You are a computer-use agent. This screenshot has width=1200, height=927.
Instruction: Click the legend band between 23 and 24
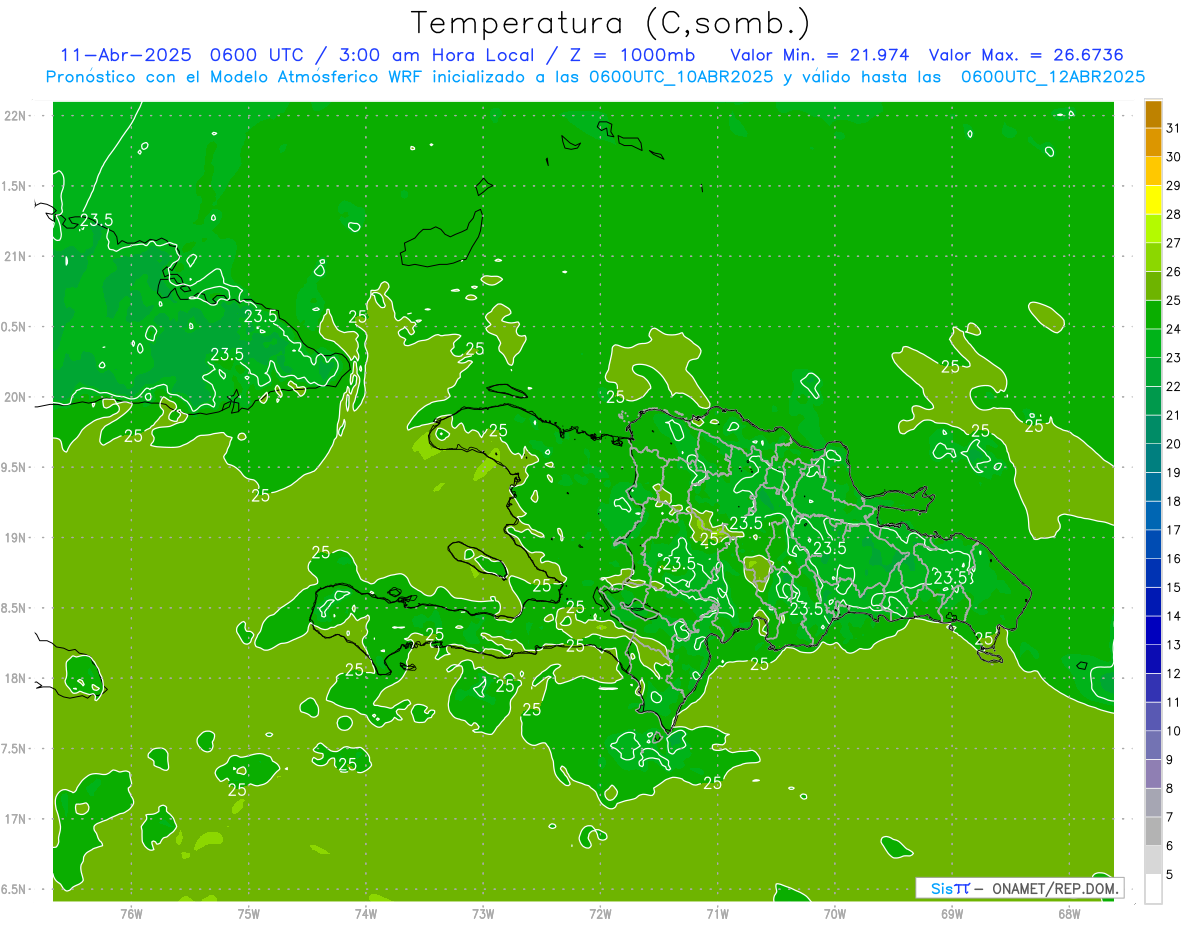point(1153,343)
